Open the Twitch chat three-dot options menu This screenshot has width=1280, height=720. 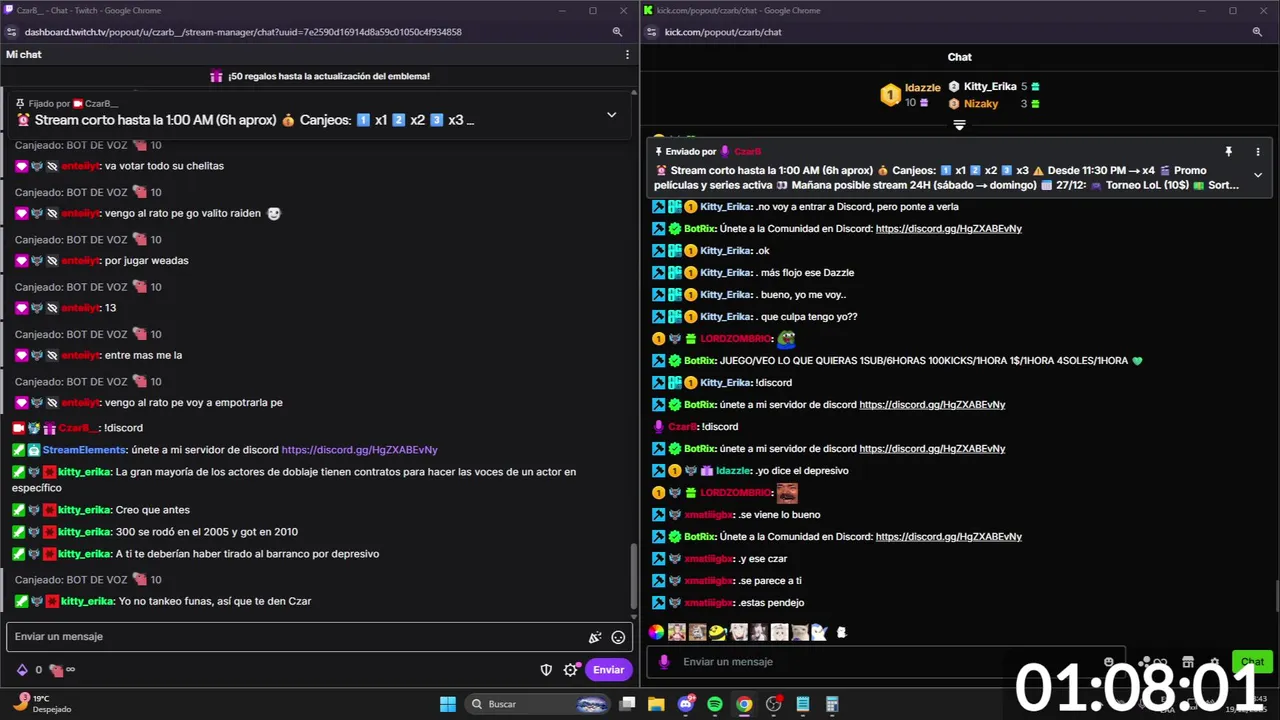(x=627, y=54)
